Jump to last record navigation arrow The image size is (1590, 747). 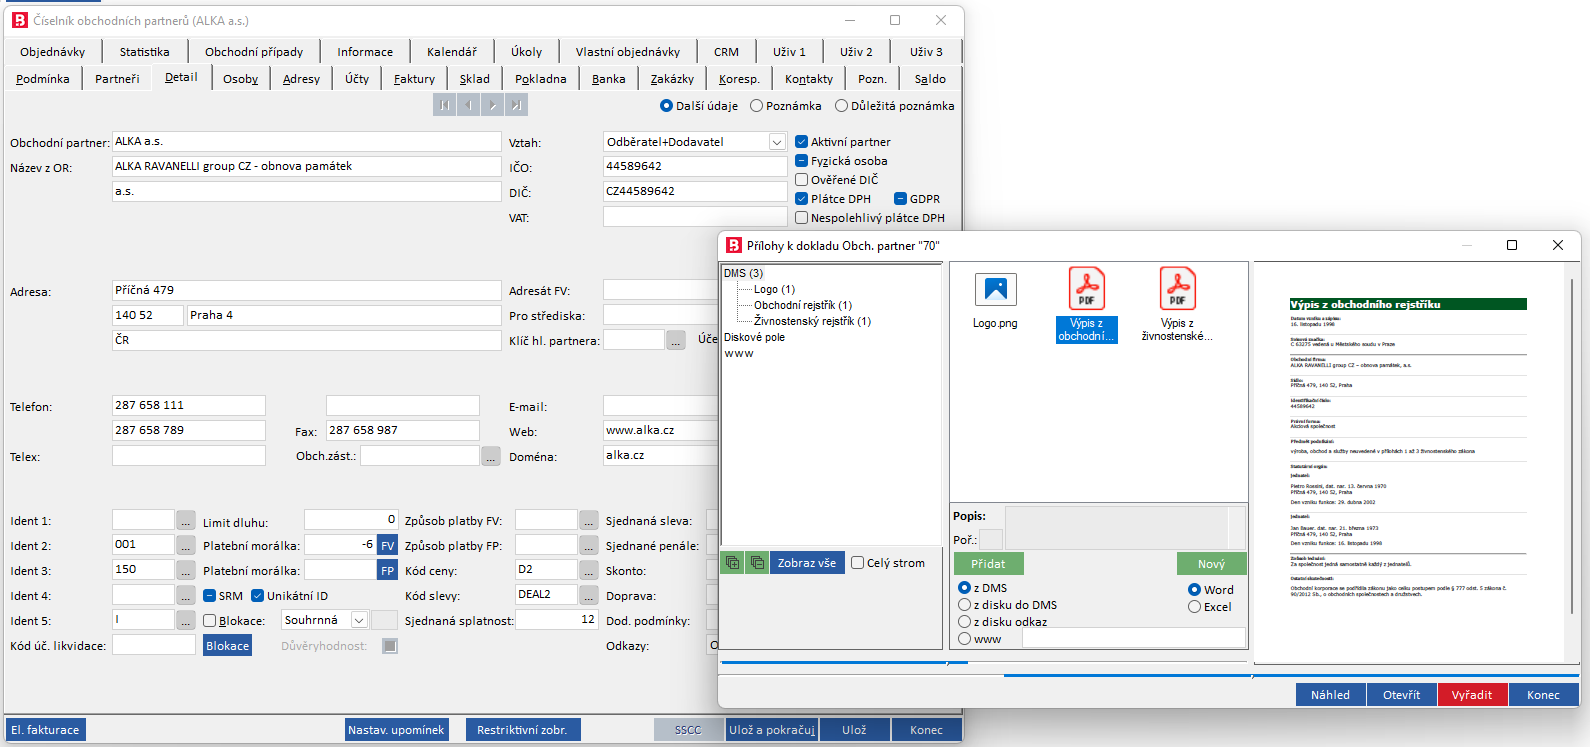pyautogui.click(x=516, y=105)
